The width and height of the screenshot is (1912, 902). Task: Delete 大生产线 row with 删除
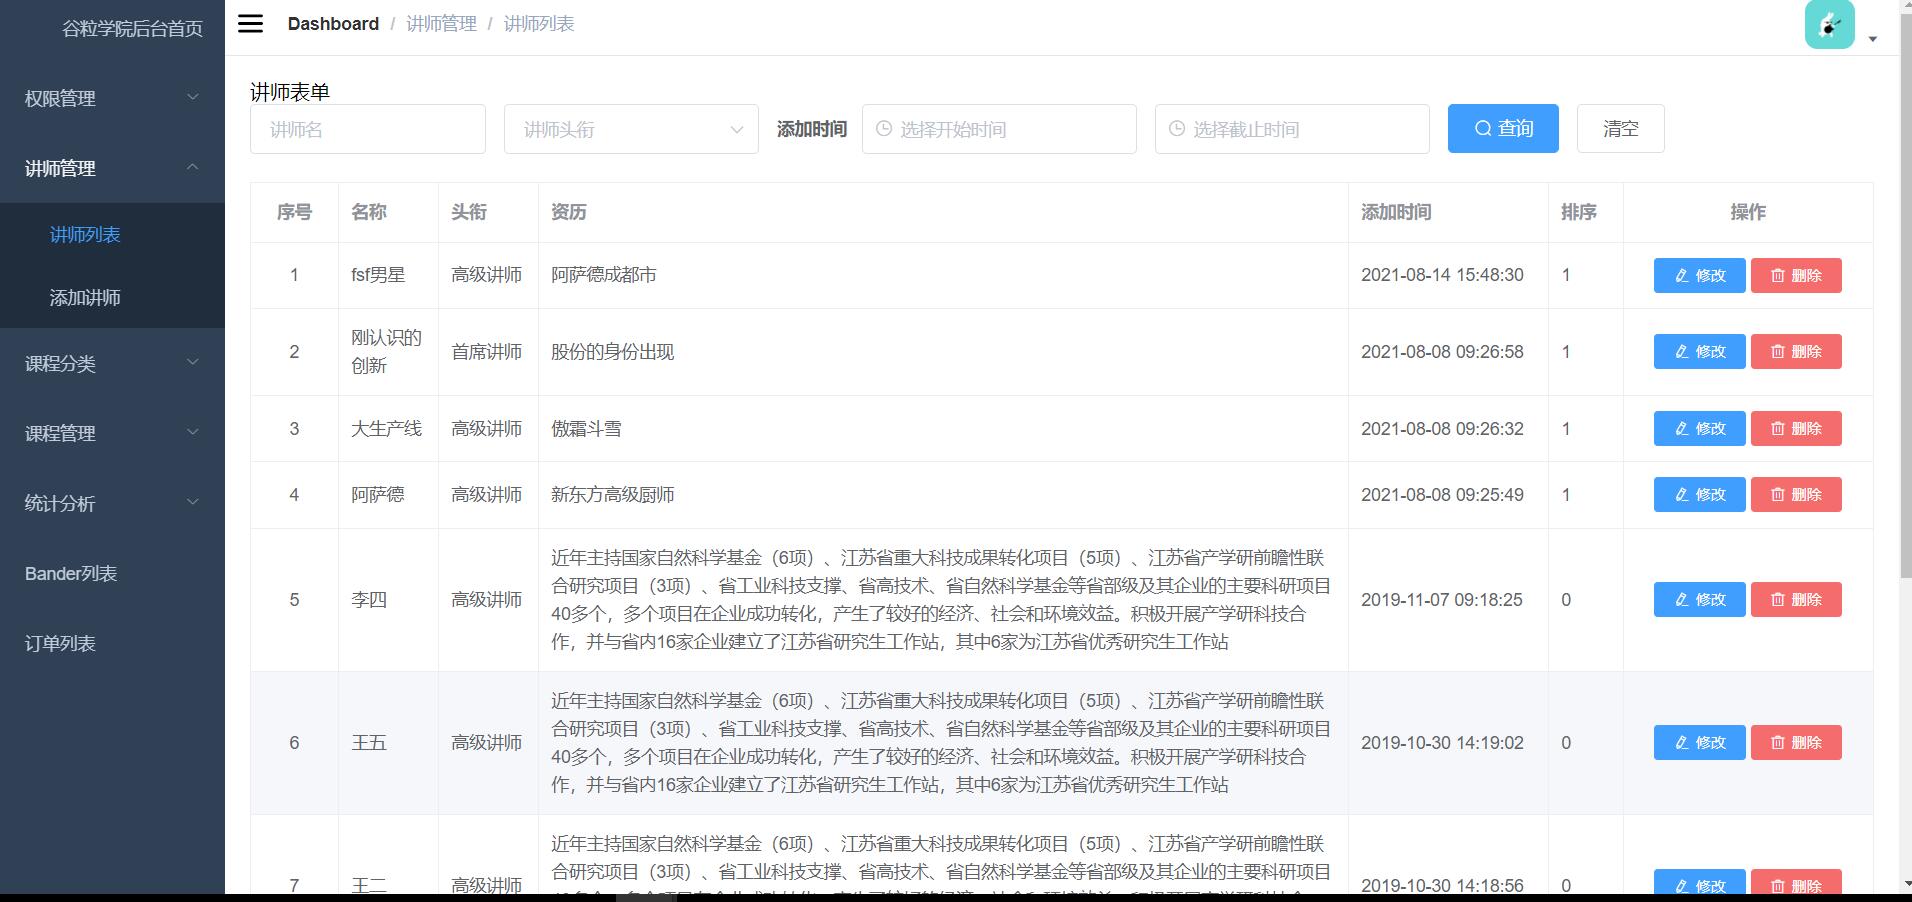point(1796,428)
